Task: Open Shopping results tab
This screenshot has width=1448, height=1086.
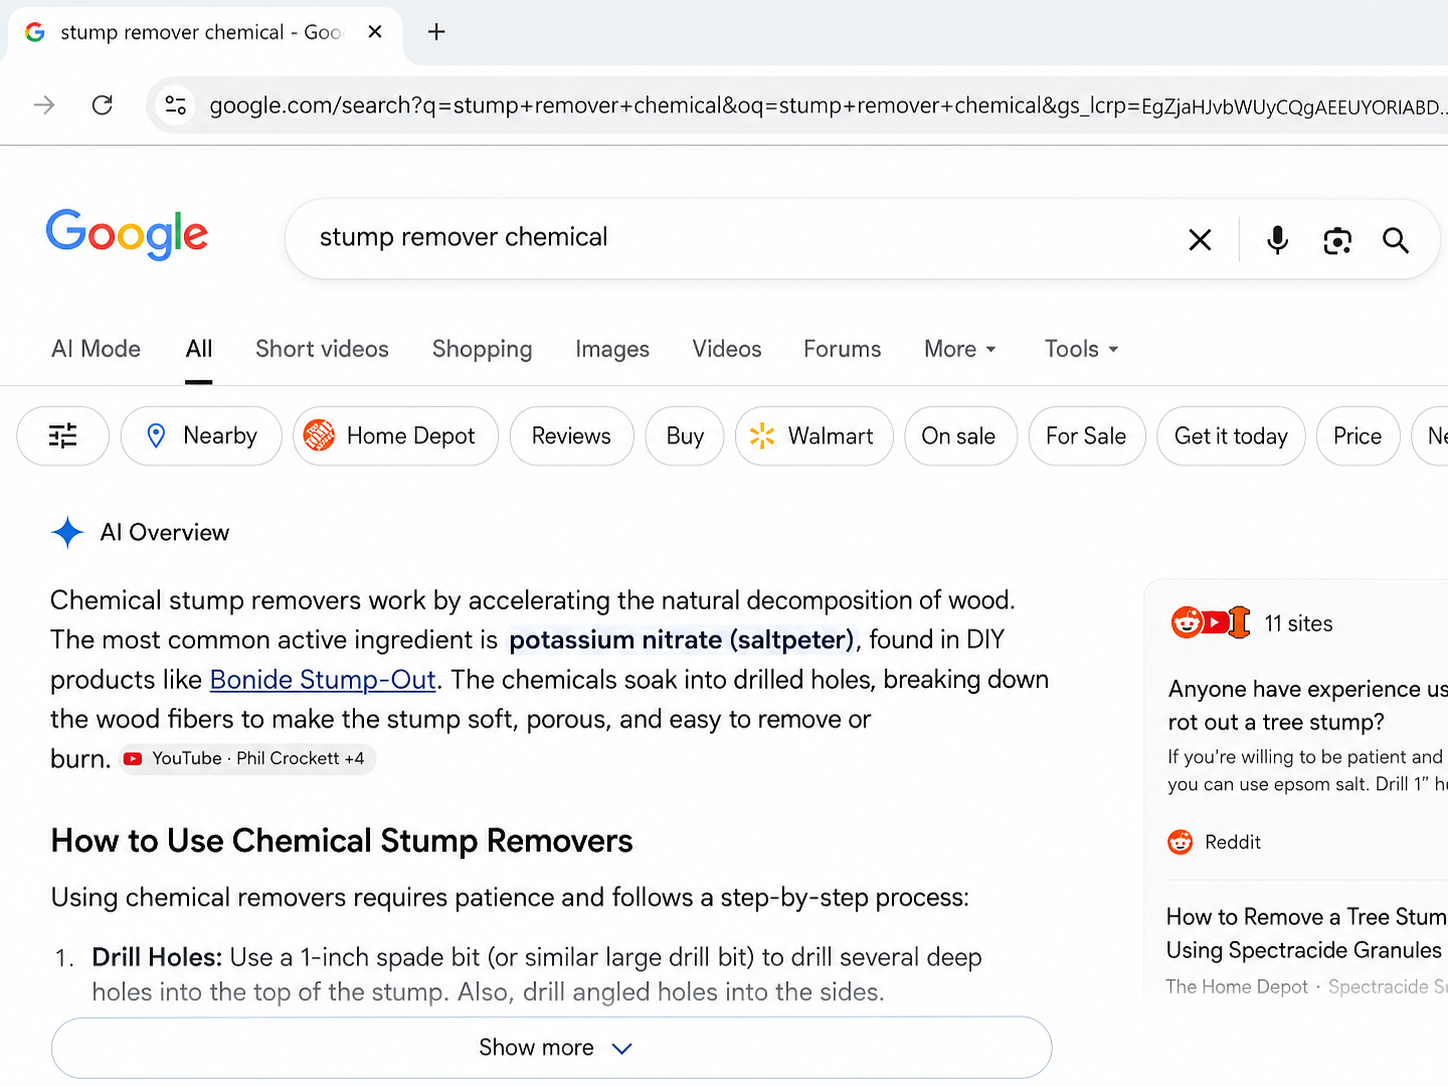Action: pos(482,349)
